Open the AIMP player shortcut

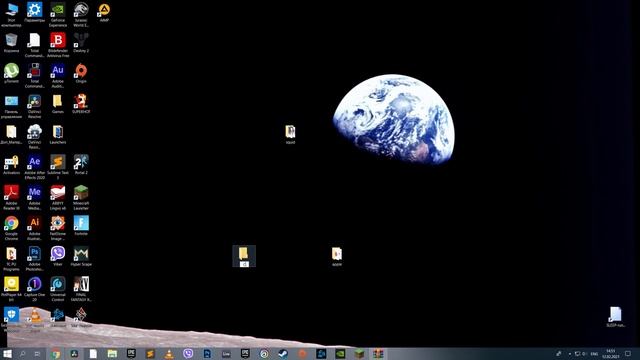click(104, 12)
